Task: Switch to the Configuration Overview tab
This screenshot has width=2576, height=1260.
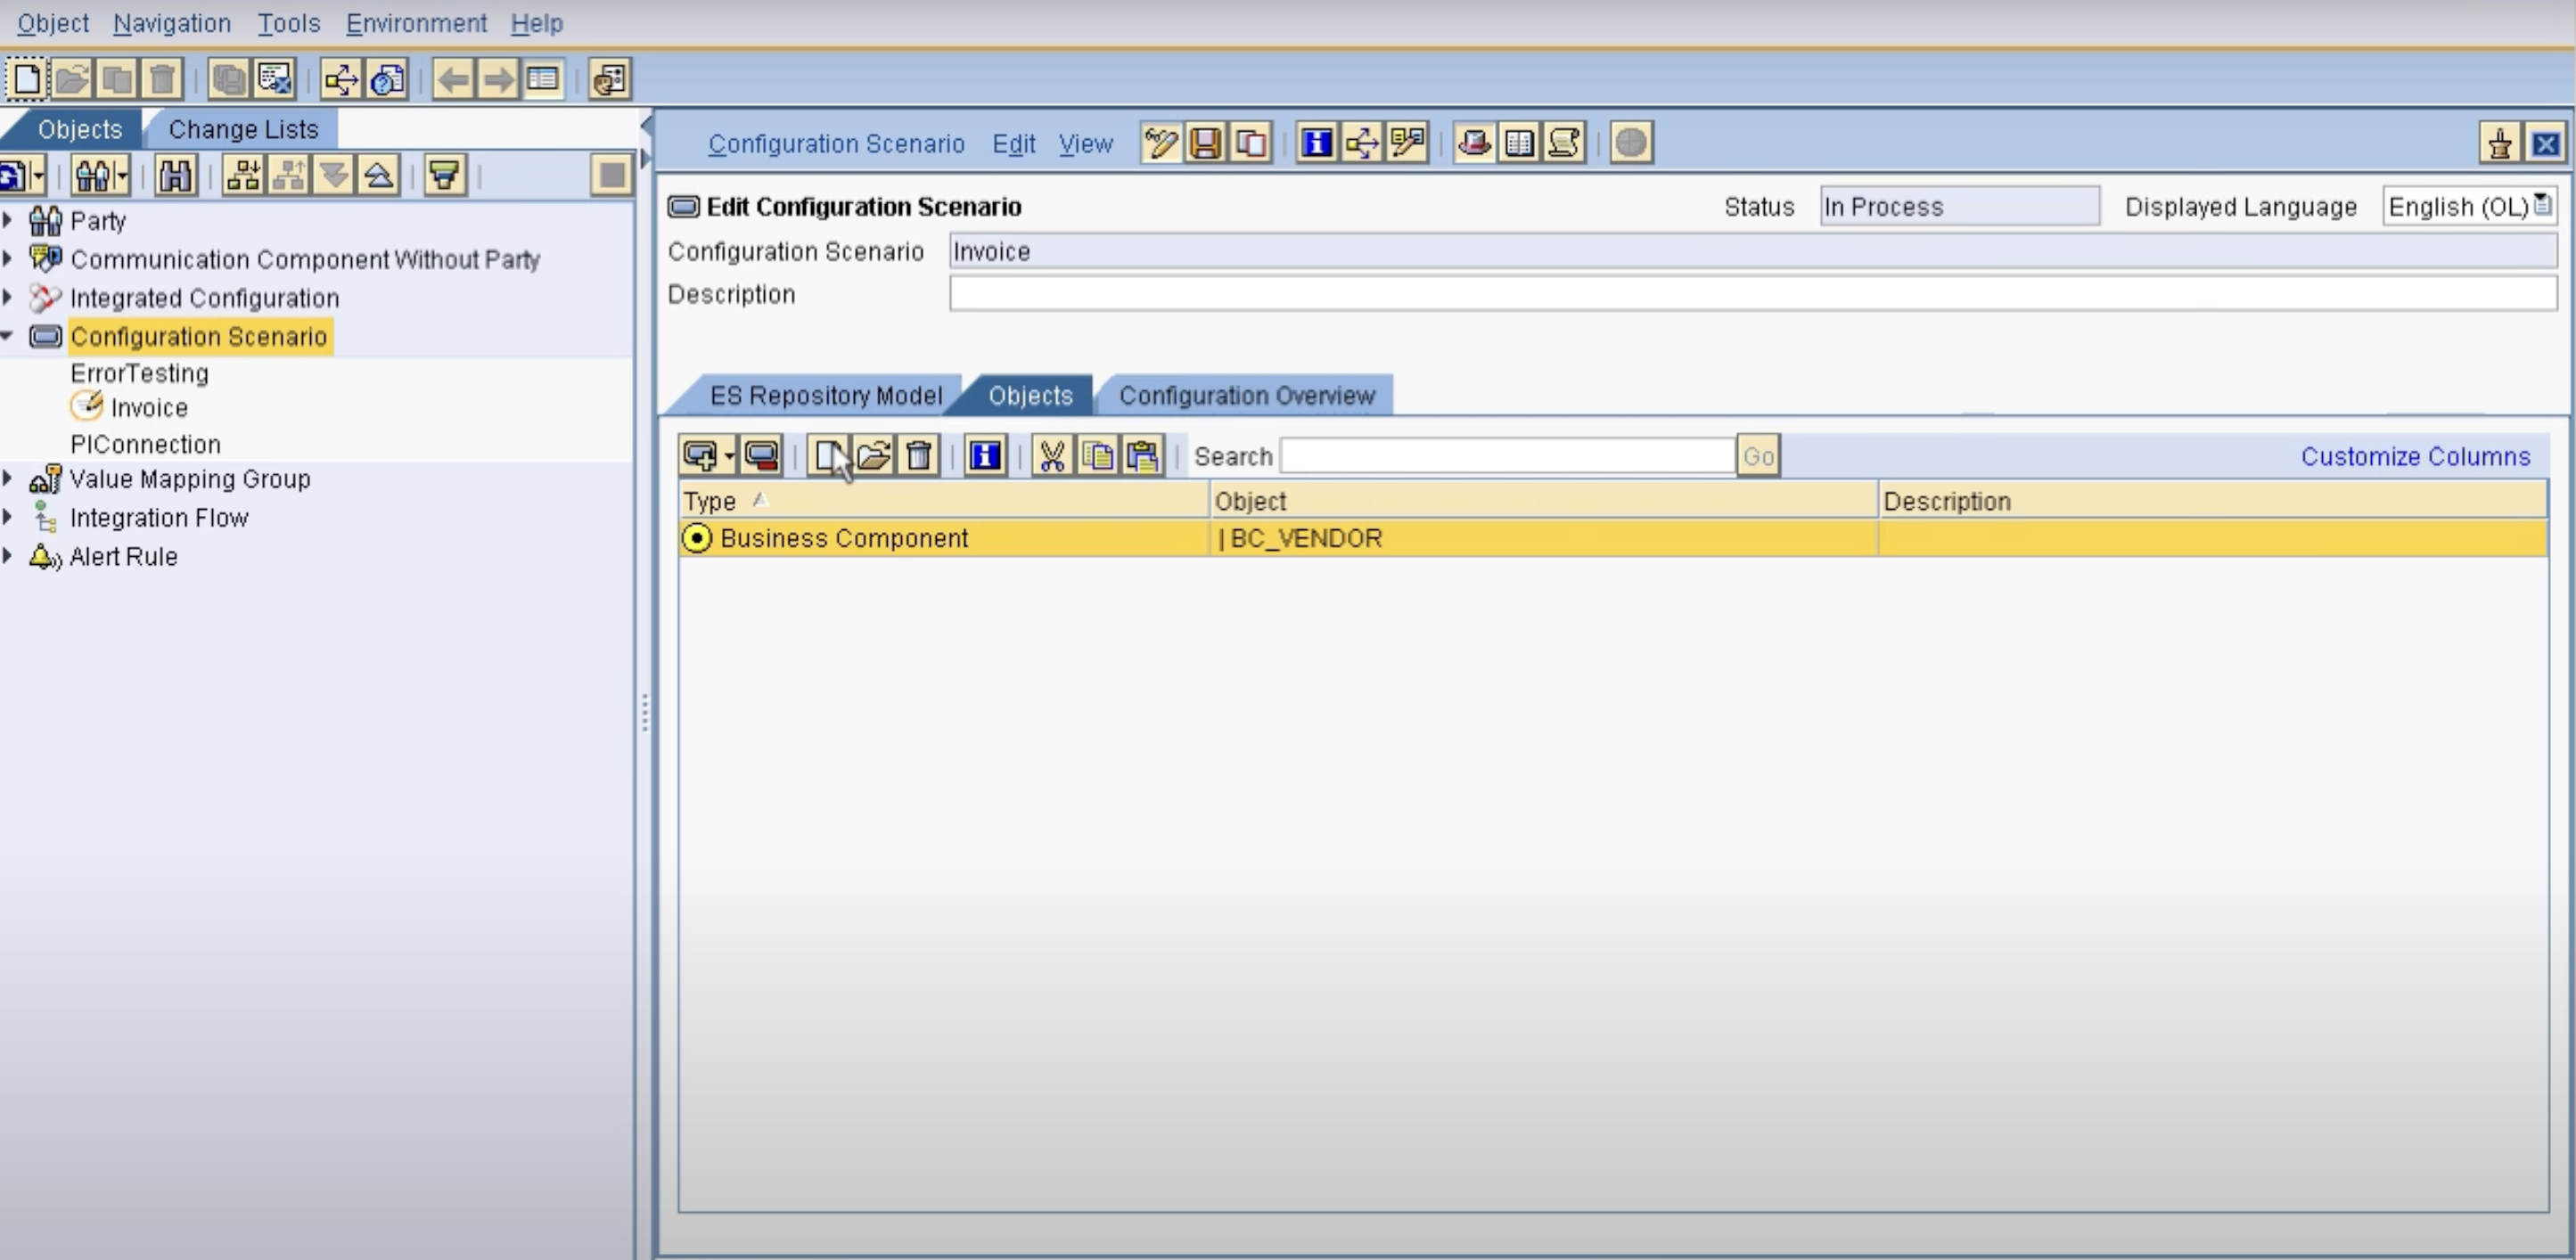Action: pos(1246,396)
